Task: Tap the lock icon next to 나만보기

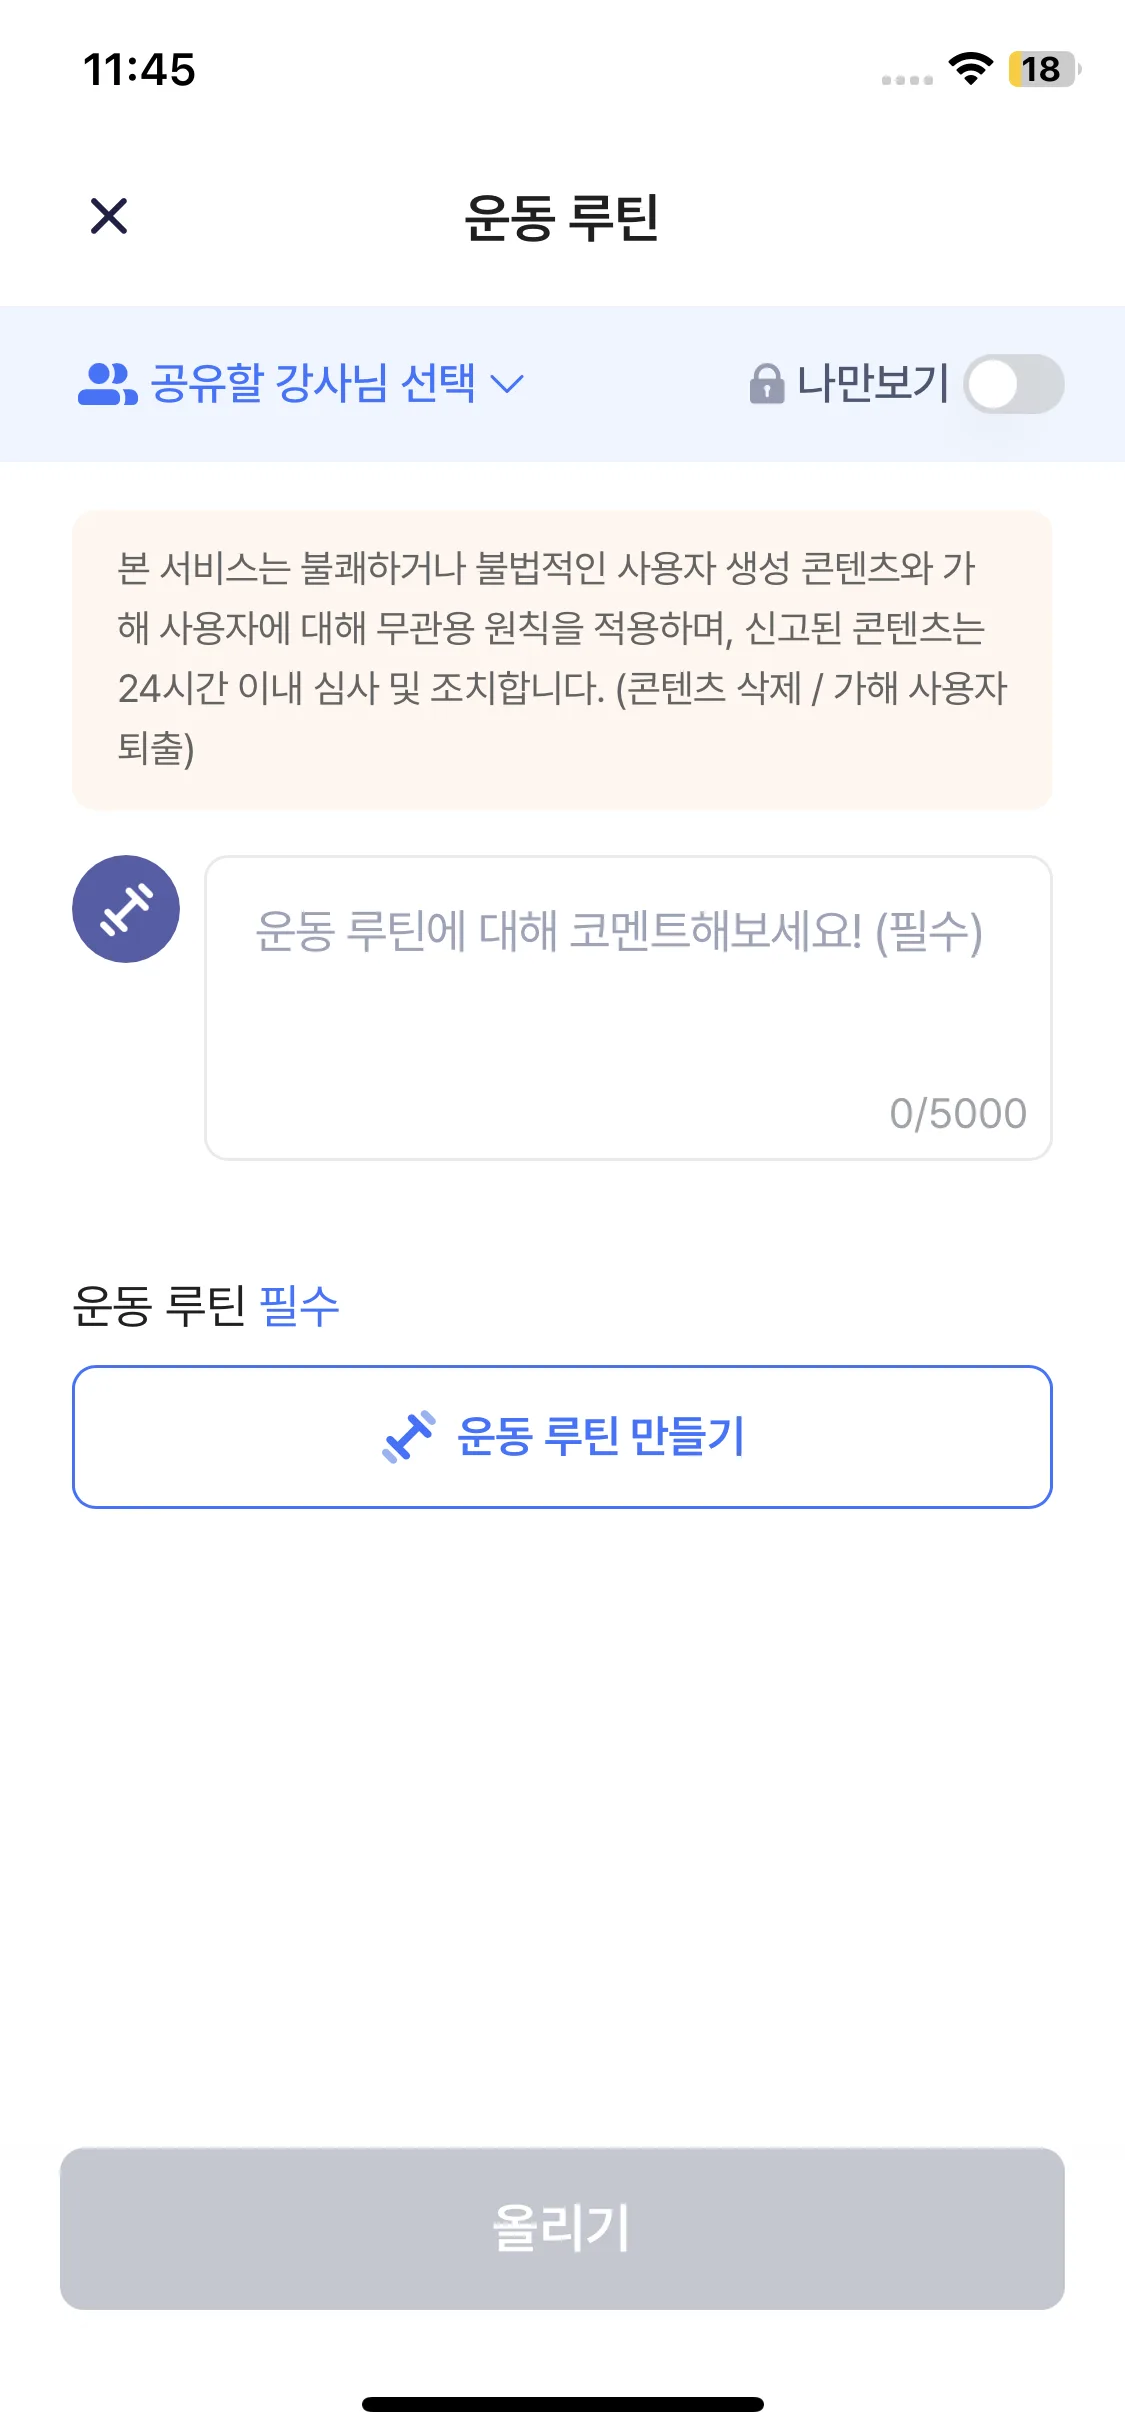Action: pos(766,384)
